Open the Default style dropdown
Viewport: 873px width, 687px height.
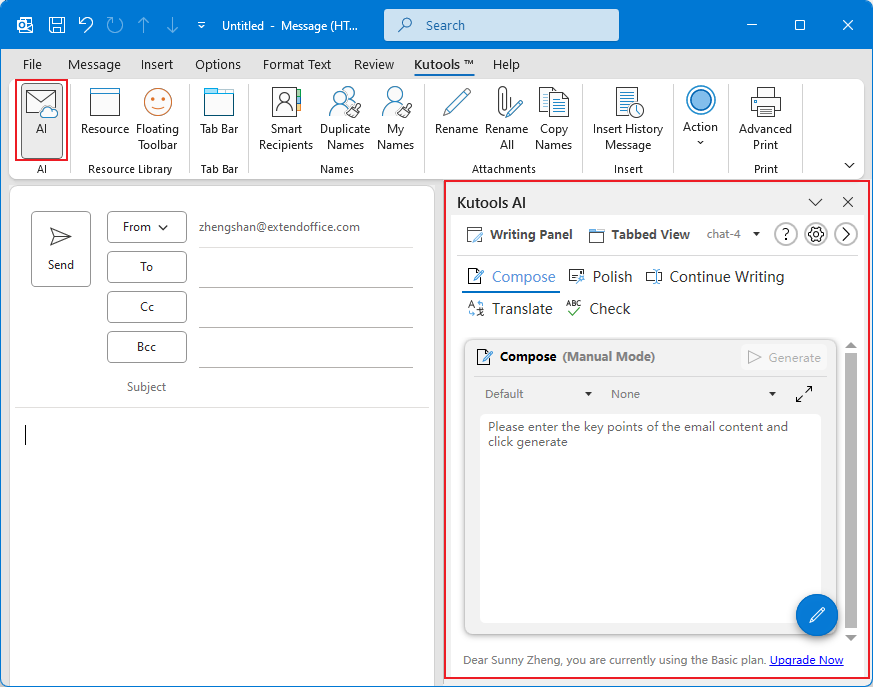pyautogui.click(x=538, y=394)
